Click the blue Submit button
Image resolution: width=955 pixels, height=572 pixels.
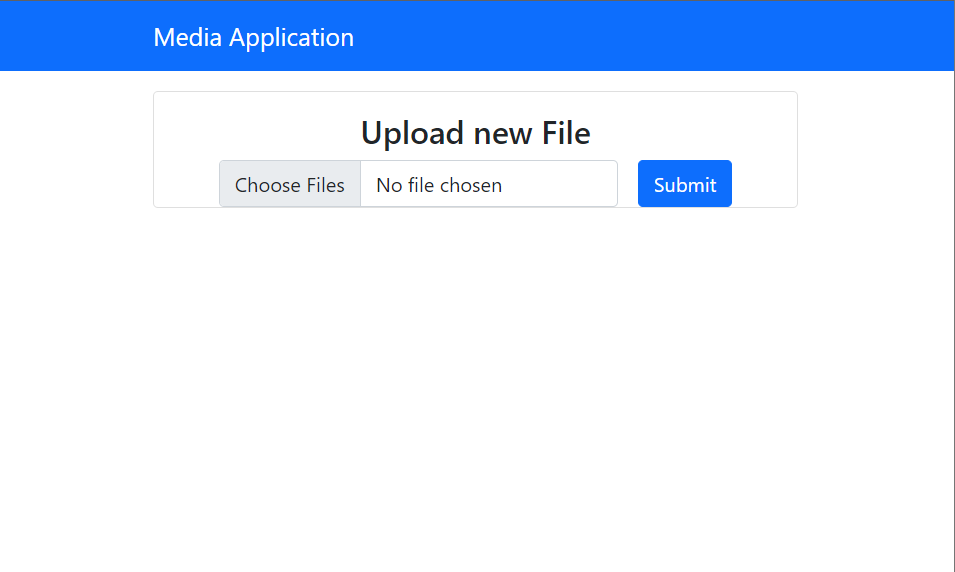(x=684, y=185)
